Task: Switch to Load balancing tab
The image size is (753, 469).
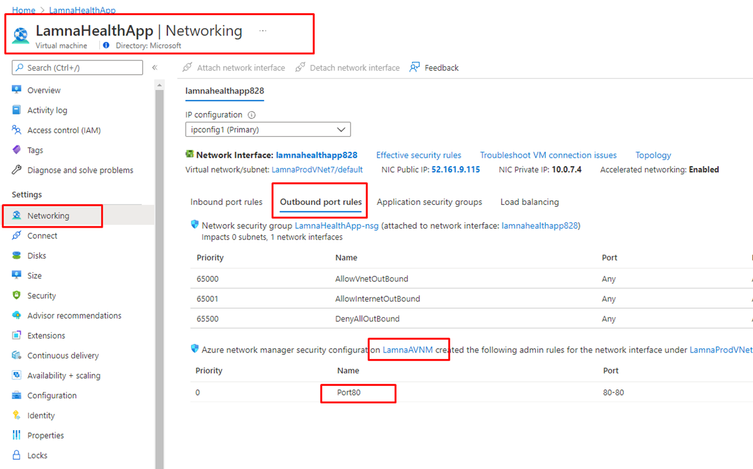Action: click(x=530, y=202)
